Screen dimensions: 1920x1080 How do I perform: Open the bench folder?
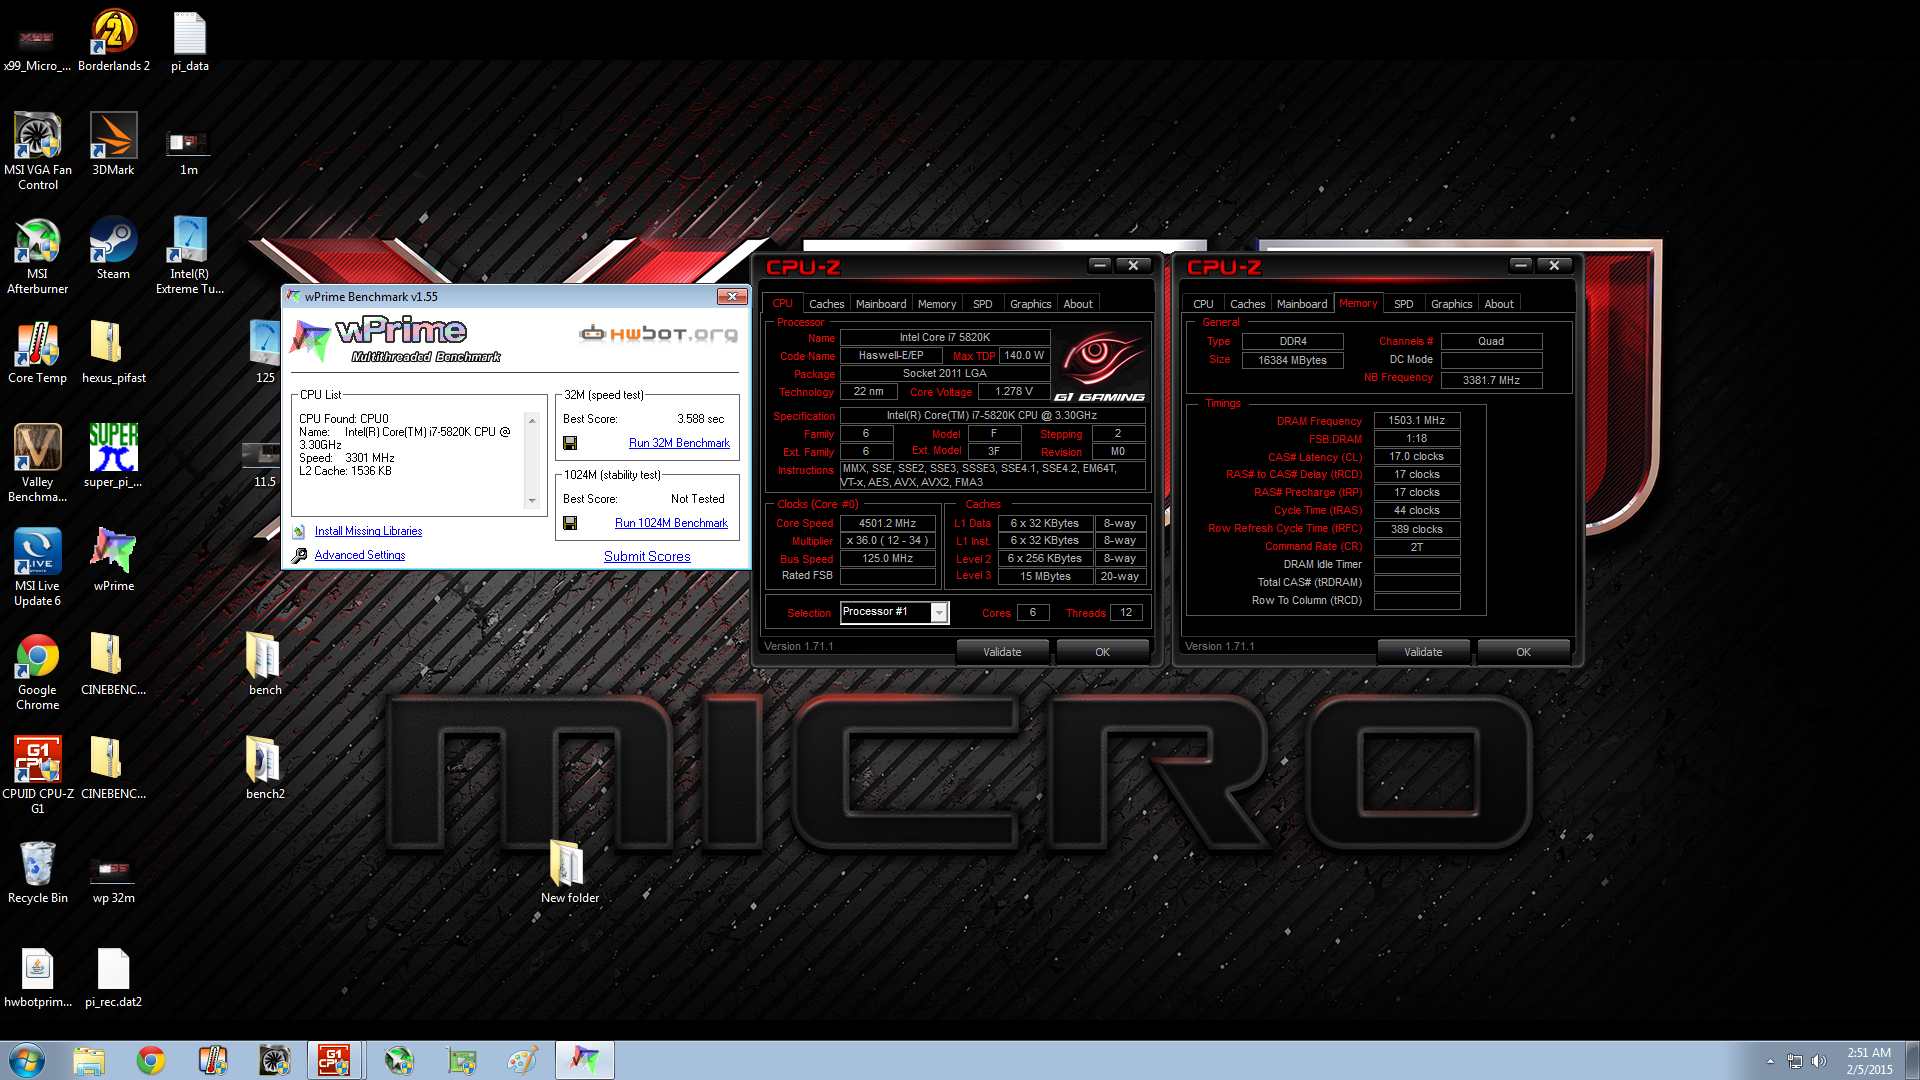coord(265,664)
